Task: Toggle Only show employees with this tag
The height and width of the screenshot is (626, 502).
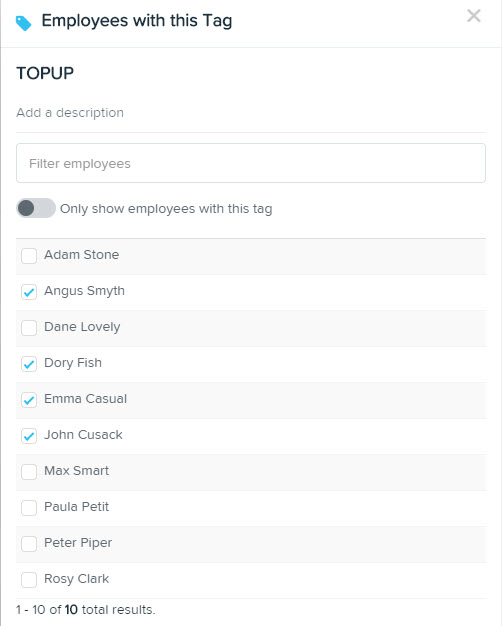Action: pyautogui.click(x=36, y=208)
